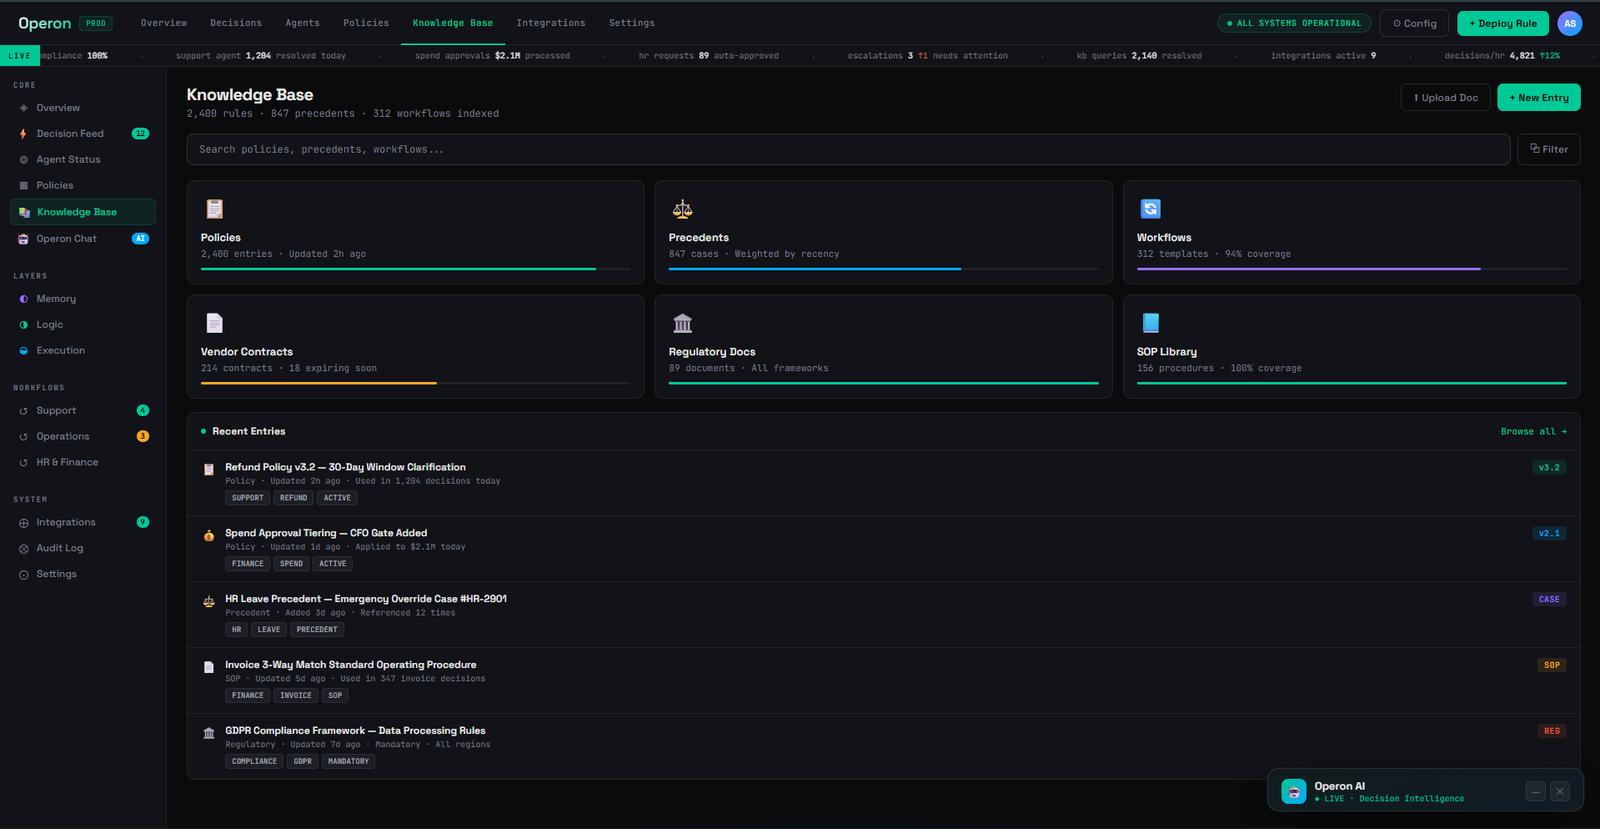1600x829 pixels.
Task: Open the AS user avatar
Action: pyautogui.click(x=1570, y=23)
